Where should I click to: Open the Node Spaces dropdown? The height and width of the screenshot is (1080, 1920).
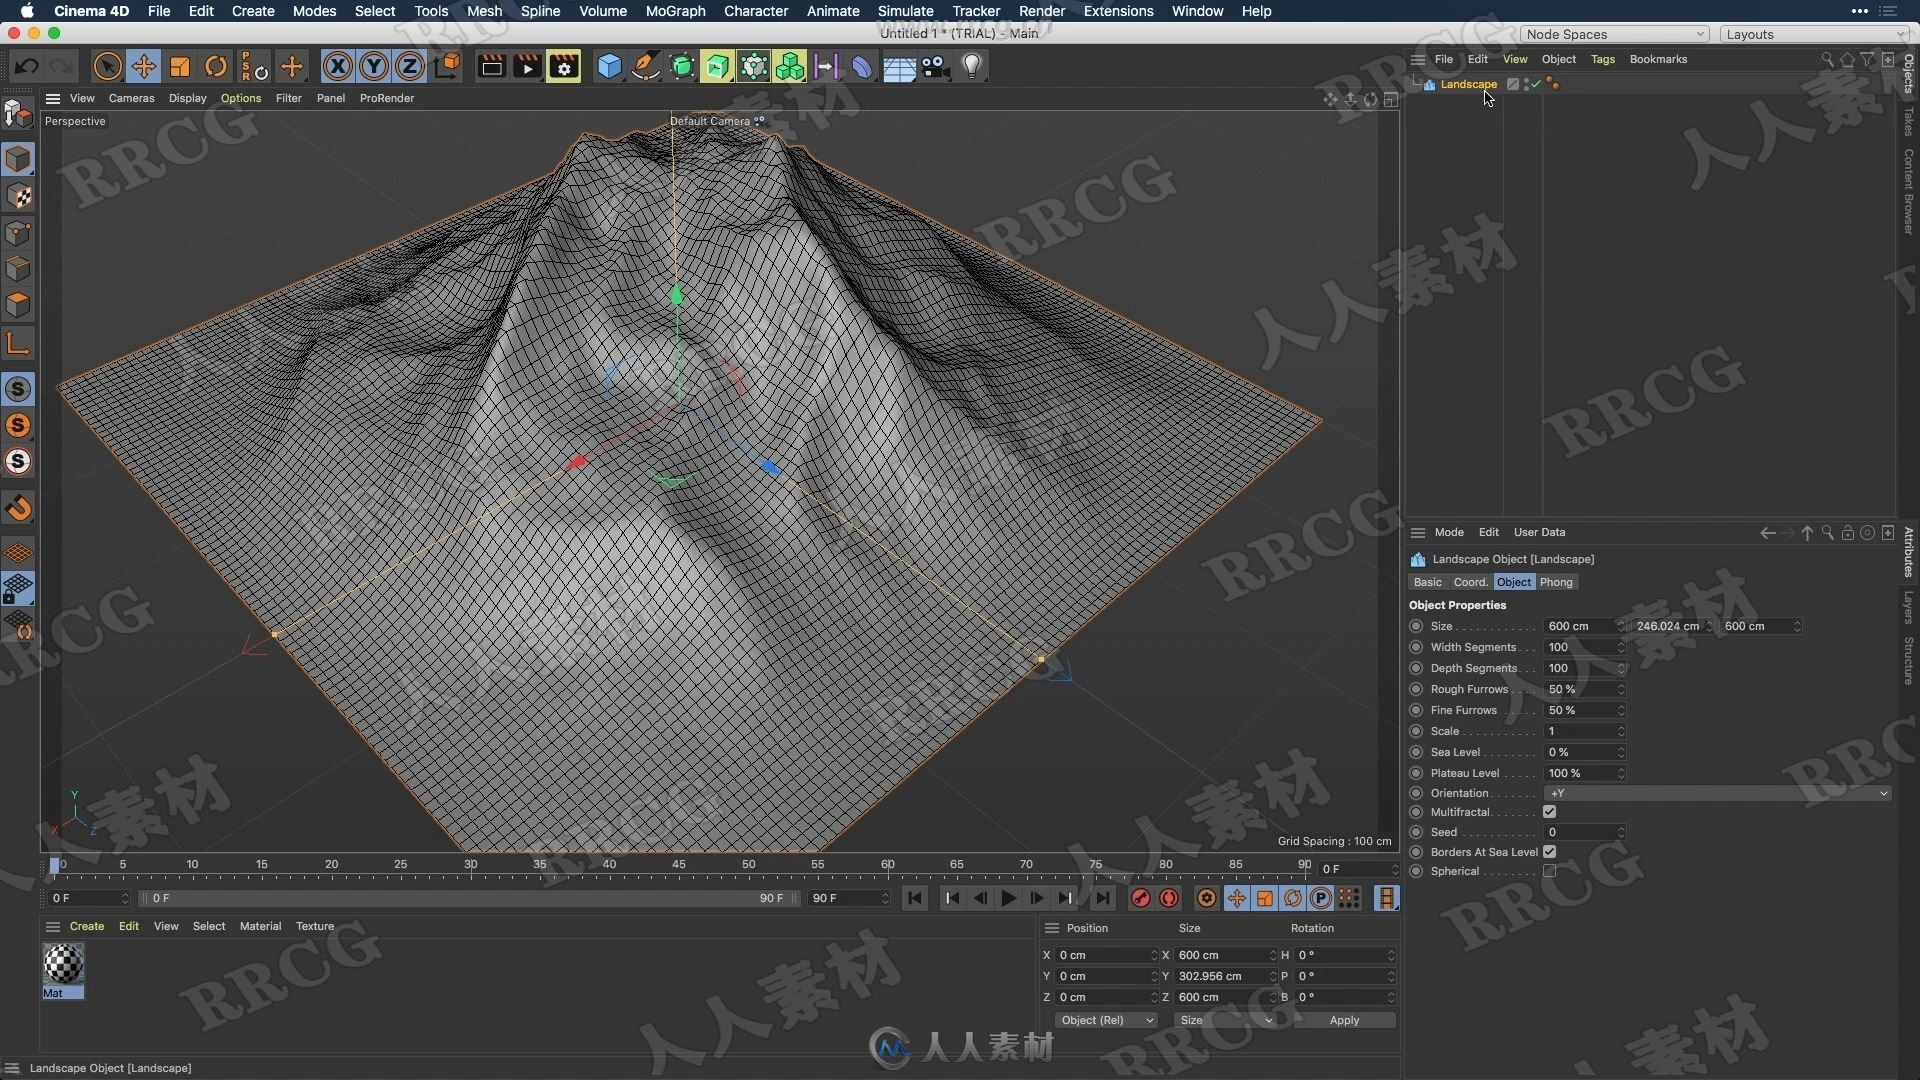point(1614,34)
